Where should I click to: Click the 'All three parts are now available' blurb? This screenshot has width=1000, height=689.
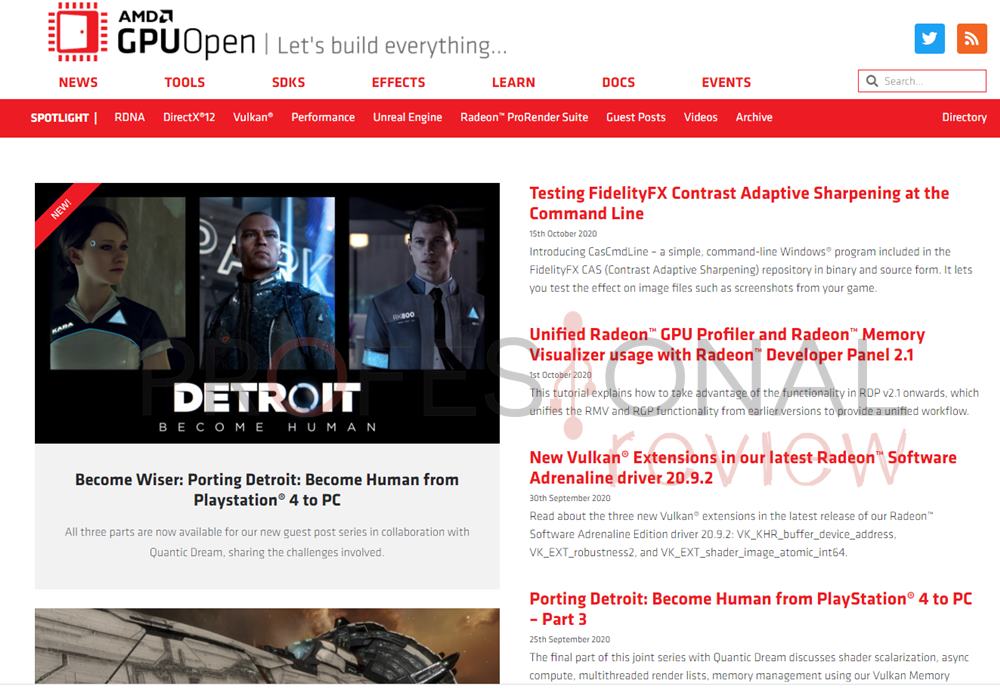click(267, 542)
